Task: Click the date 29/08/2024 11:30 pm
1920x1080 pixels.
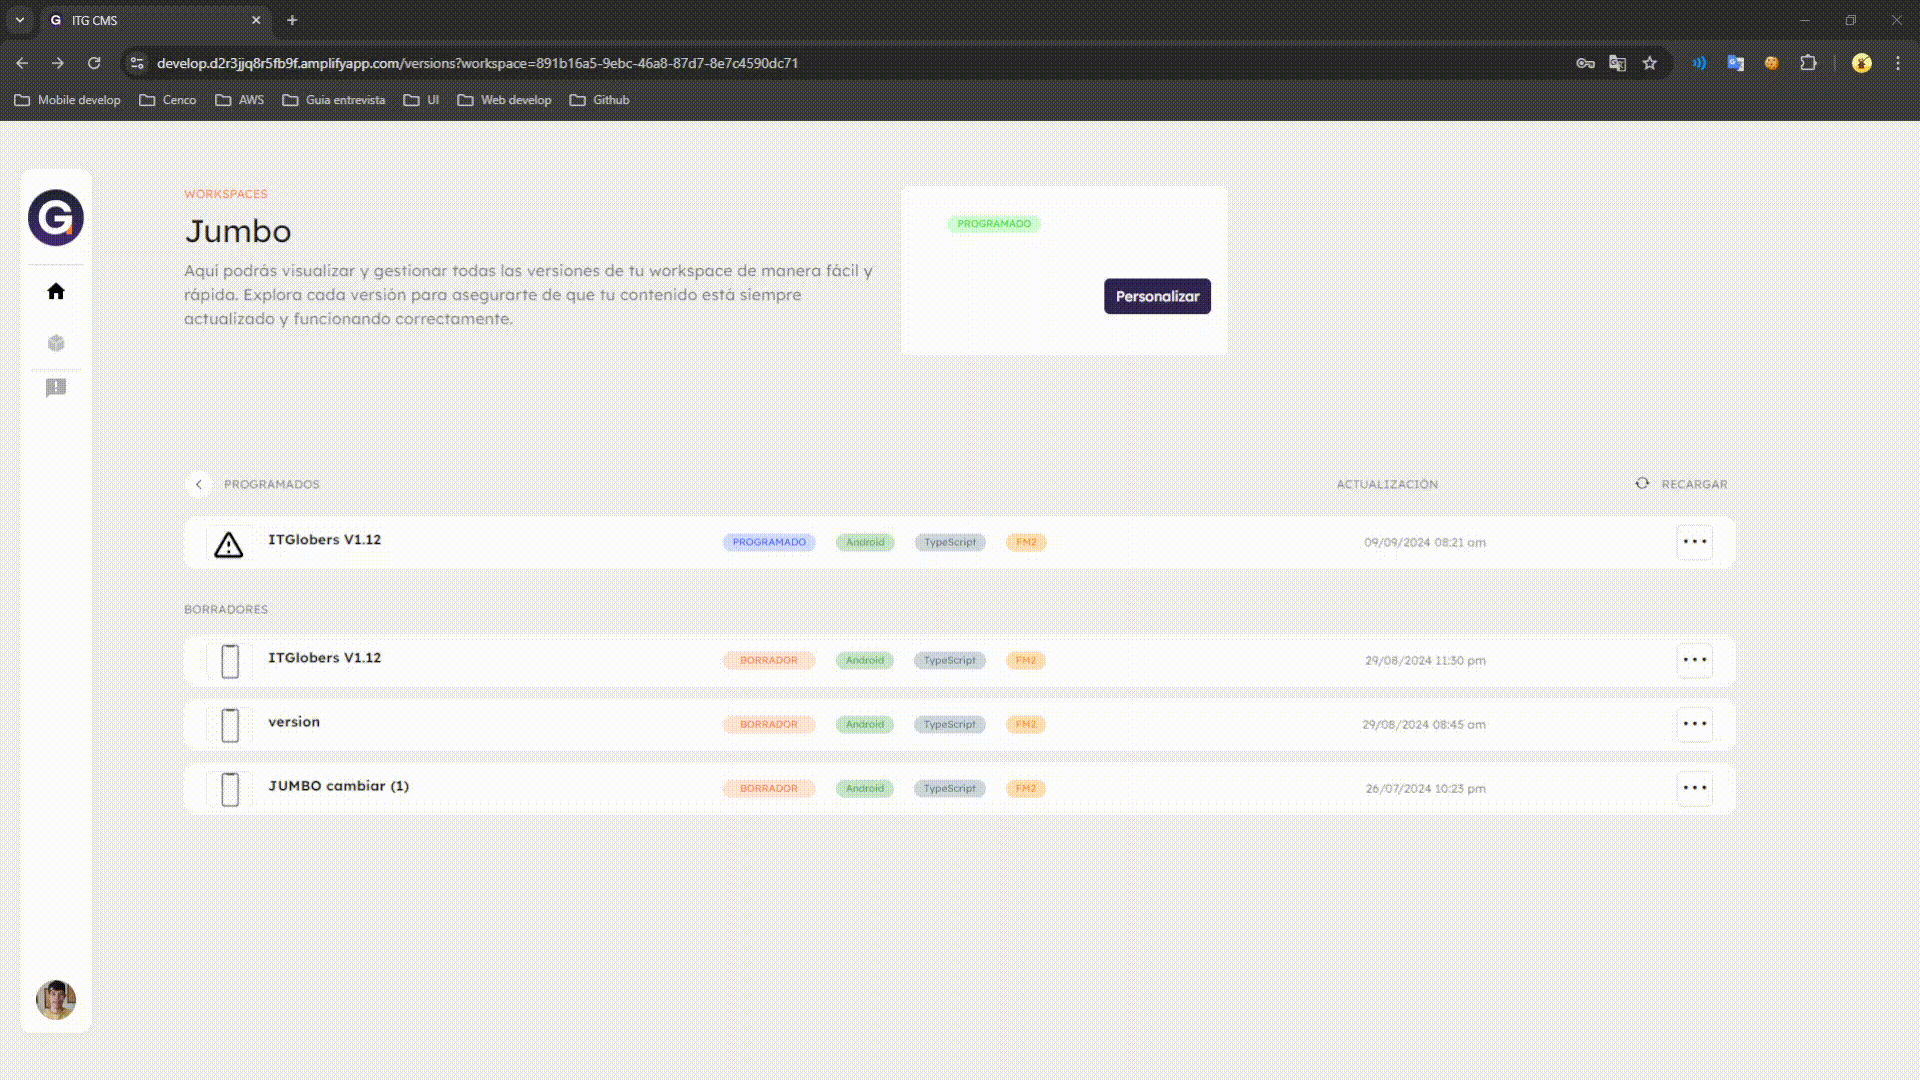Action: pyautogui.click(x=1425, y=661)
